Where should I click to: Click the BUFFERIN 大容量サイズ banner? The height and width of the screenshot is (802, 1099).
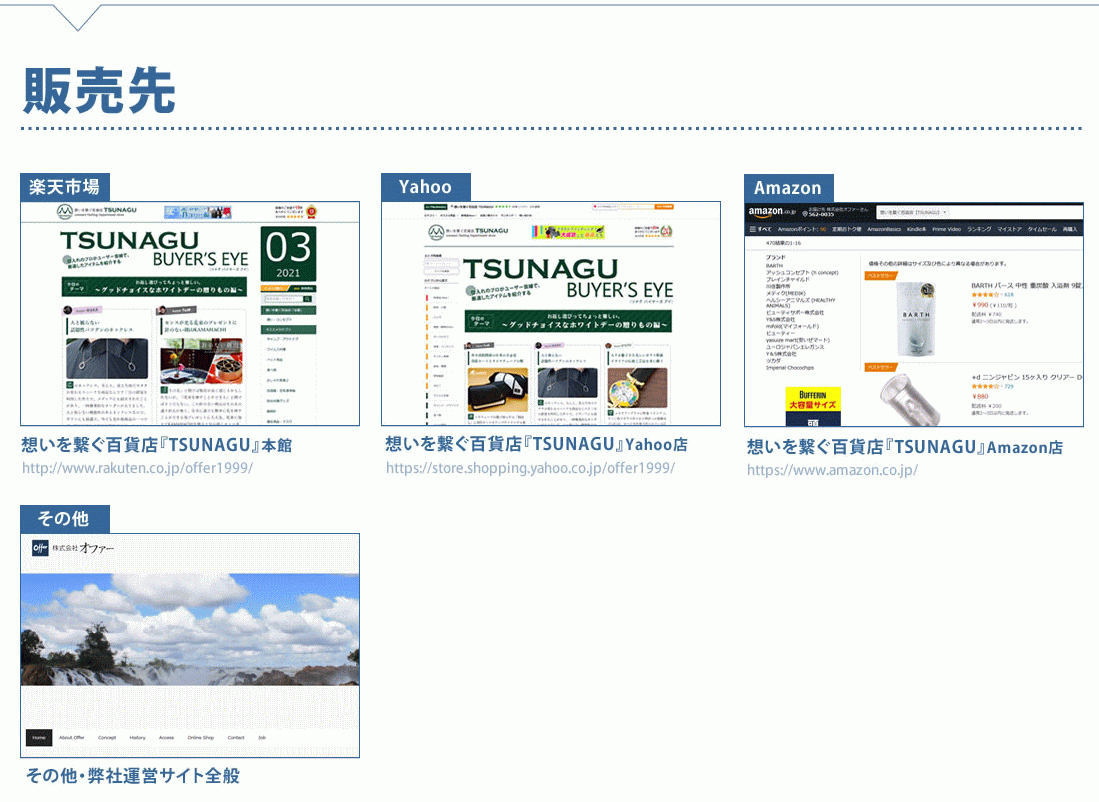[x=813, y=406]
